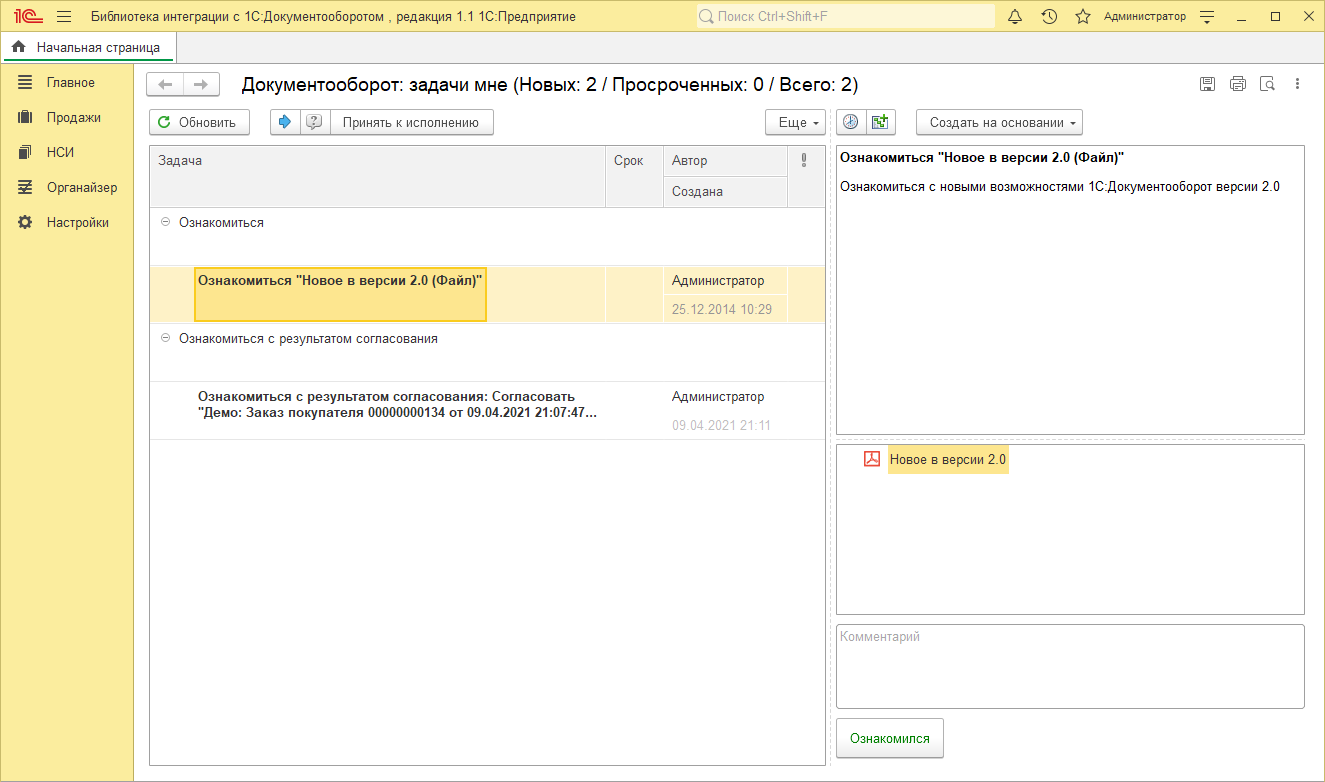This screenshot has height=782, width=1325.
Task: Click the Главное section lines icon
Action: point(25,82)
